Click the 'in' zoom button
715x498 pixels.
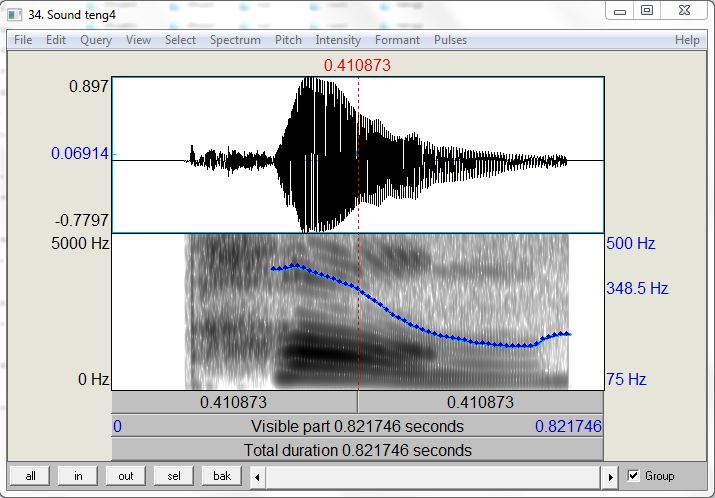click(78, 476)
